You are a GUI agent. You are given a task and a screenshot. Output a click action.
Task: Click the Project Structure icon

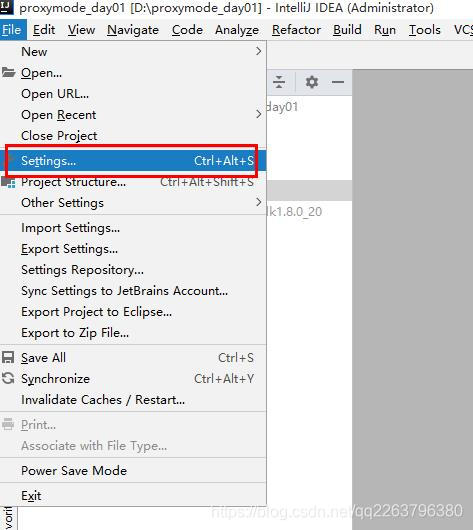pos(8,182)
